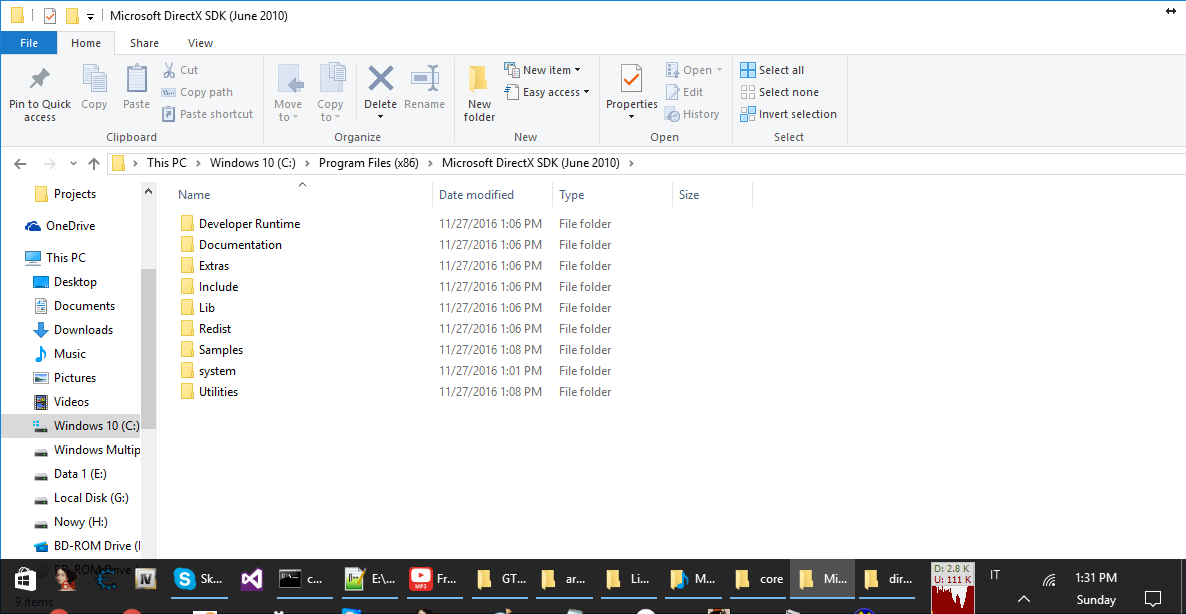Click the navigation pane scrollbar up arrow
Viewport: 1186px width, 614px height.
click(x=148, y=191)
